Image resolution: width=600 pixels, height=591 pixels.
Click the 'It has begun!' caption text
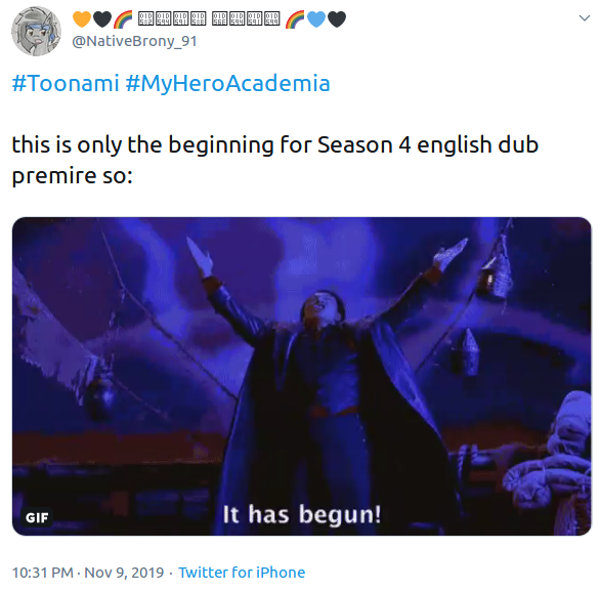click(302, 514)
